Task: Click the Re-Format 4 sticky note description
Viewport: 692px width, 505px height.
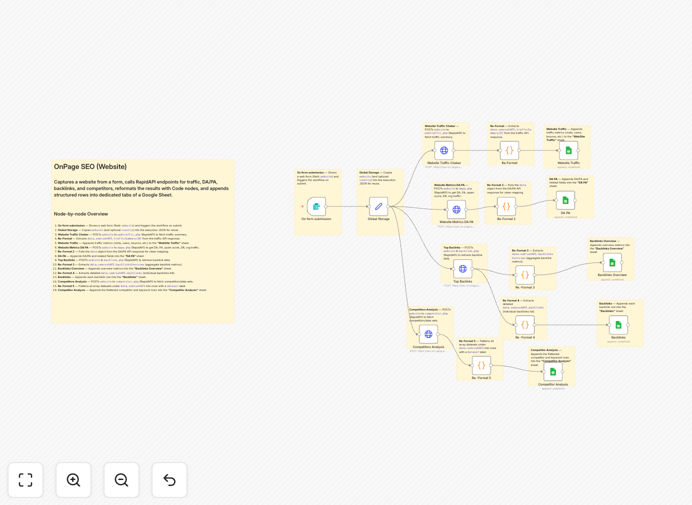Action: 523,306
